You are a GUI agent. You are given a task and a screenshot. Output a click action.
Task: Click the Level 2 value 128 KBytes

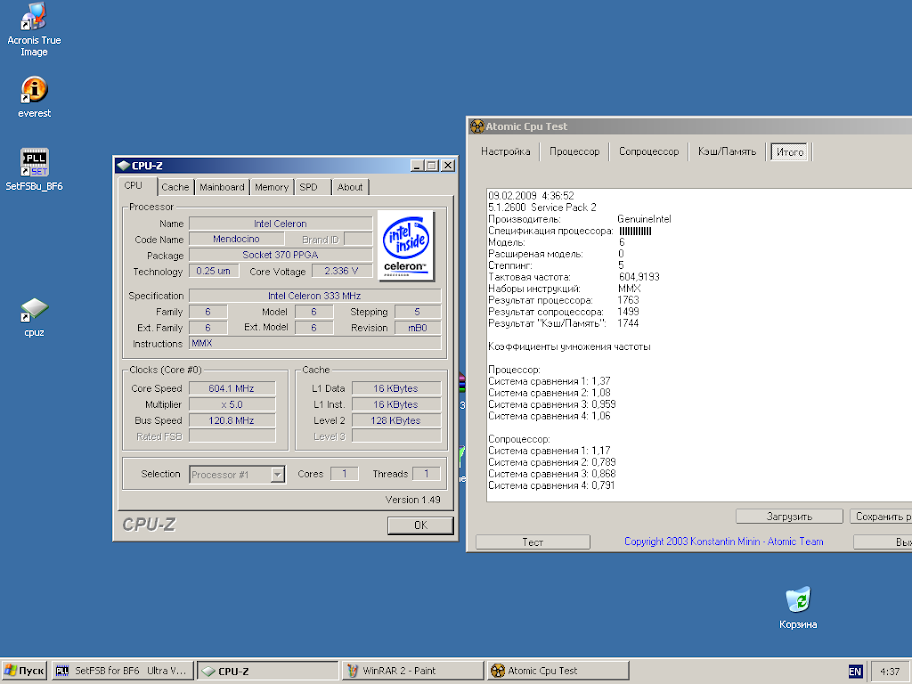click(x=396, y=420)
